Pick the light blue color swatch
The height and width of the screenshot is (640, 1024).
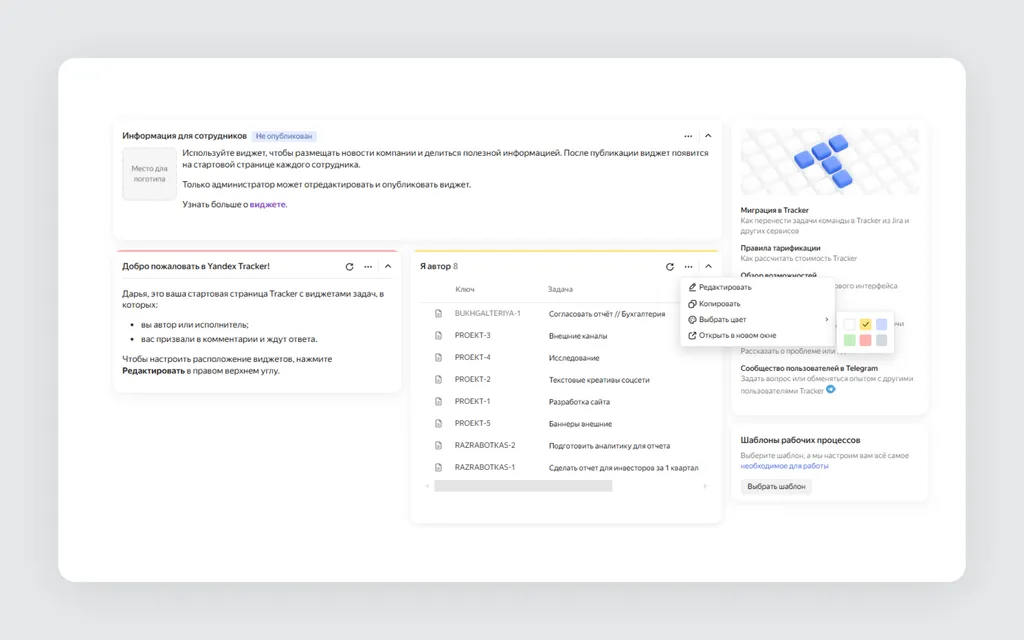coord(882,324)
